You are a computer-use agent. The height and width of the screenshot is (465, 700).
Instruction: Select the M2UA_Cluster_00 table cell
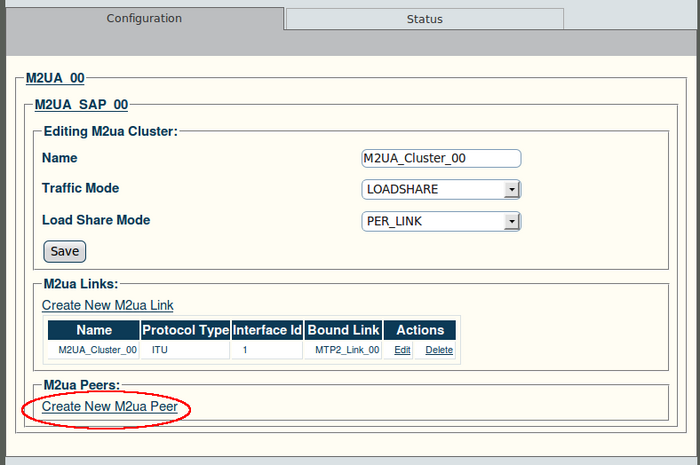point(94,350)
